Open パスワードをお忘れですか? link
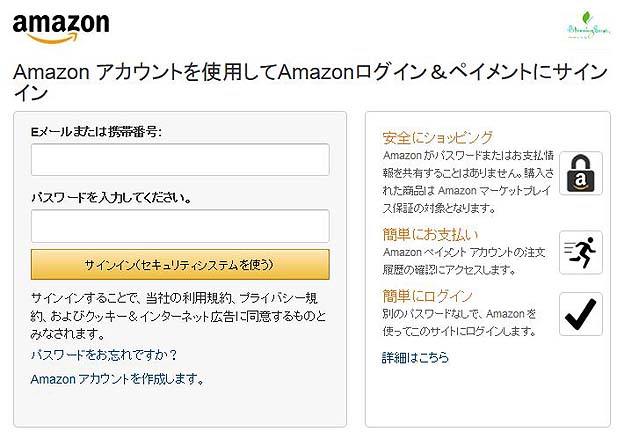Image resolution: width=617 pixels, height=439 pixels. point(104,355)
